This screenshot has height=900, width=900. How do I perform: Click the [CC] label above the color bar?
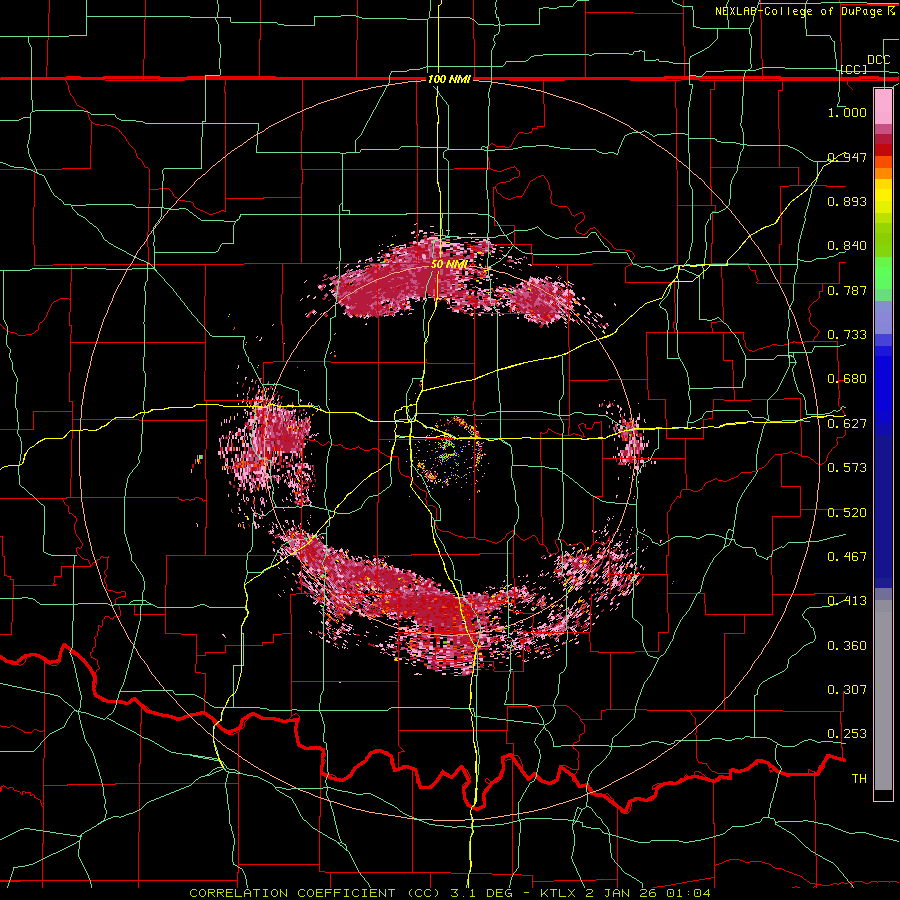[854, 69]
